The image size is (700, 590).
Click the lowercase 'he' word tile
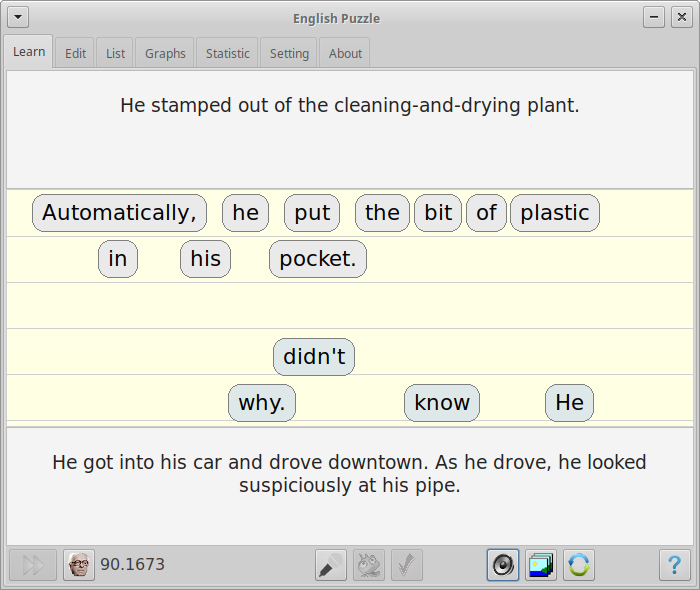pyautogui.click(x=246, y=213)
